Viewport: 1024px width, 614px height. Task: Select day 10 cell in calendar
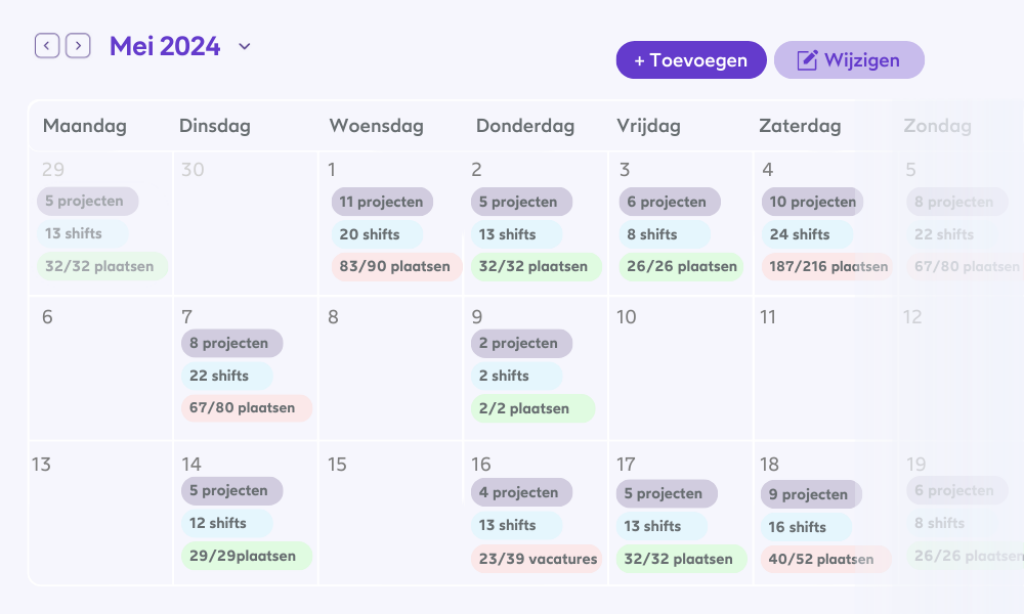tap(680, 370)
